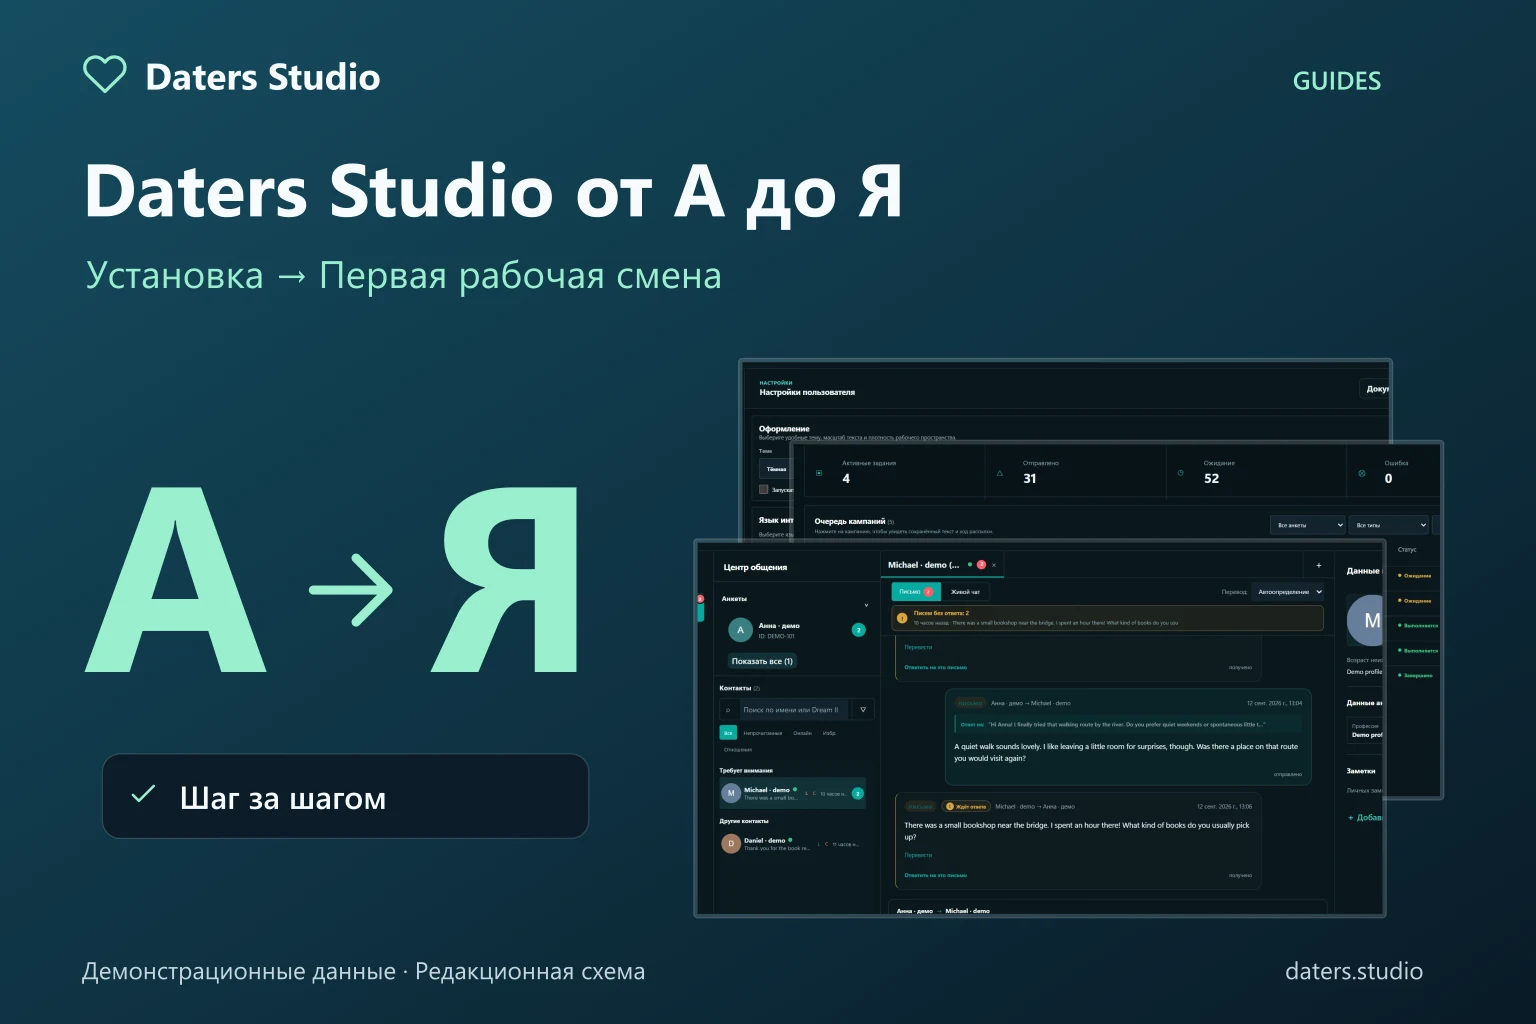Add a new conversation tab with plus

pos(1318,565)
